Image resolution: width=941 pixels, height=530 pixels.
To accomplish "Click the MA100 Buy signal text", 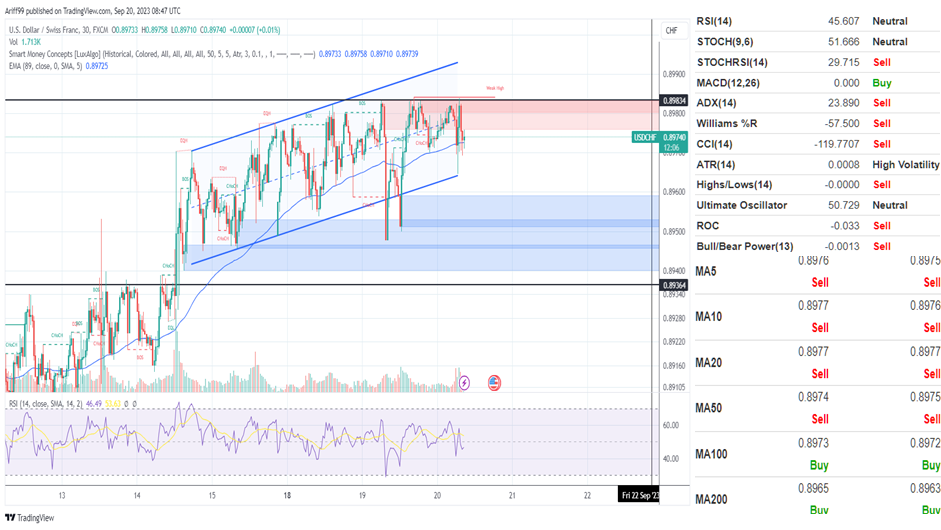I will [x=819, y=465].
